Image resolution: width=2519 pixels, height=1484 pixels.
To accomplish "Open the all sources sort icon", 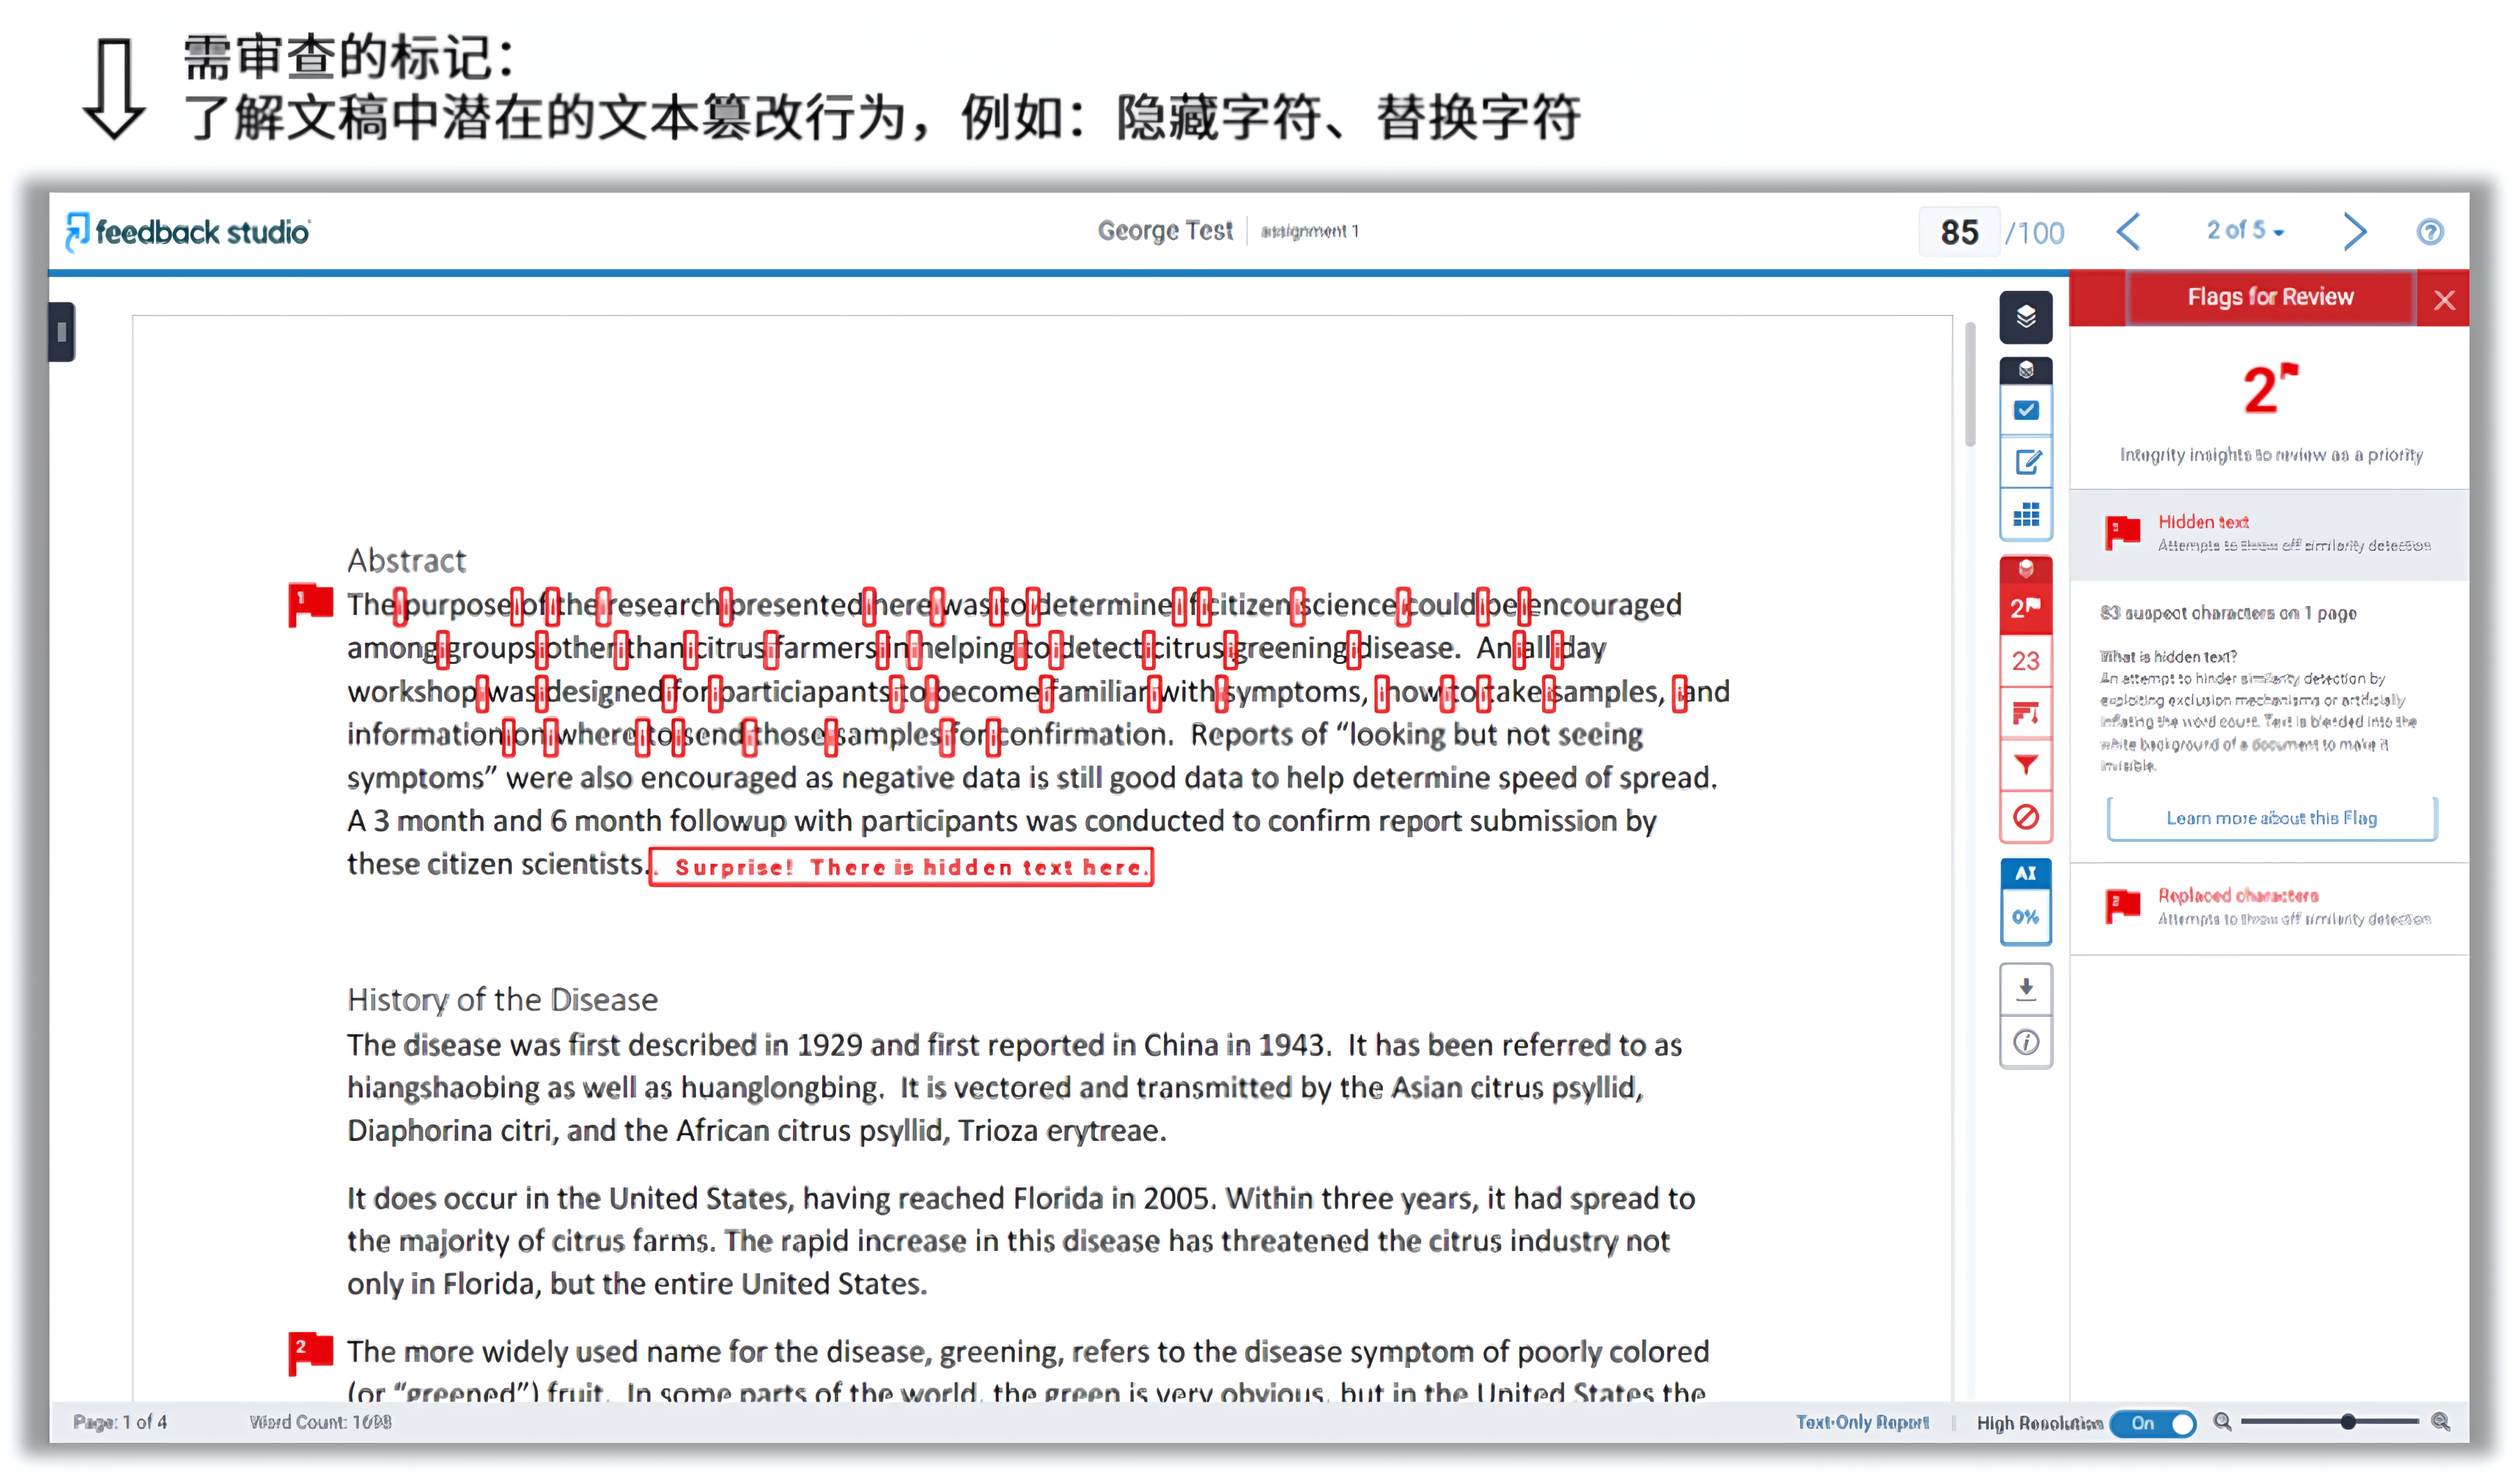I will pyautogui.click(x=2025, y=714).
